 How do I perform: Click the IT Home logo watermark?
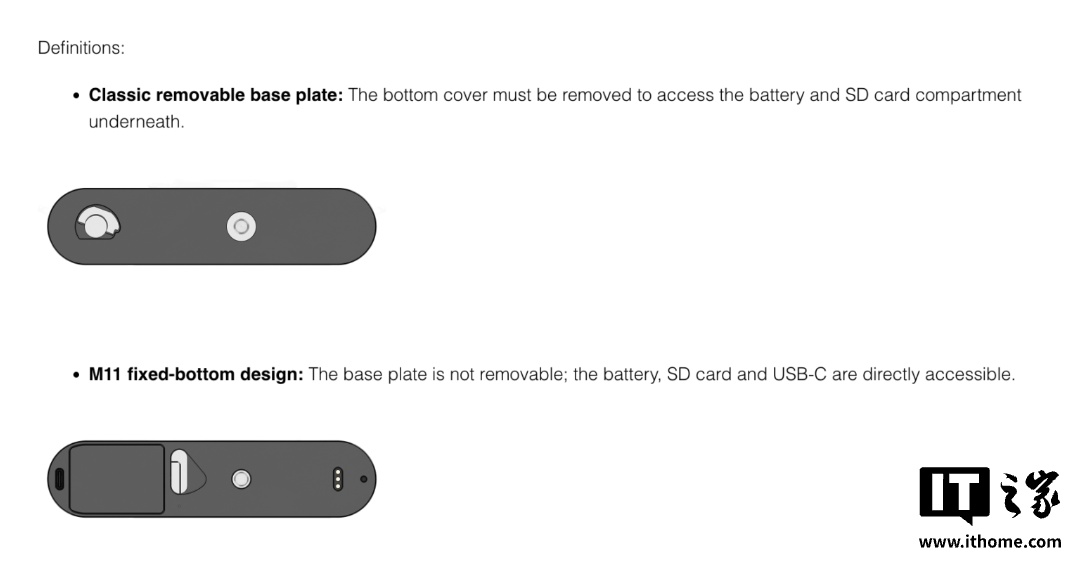tap(989, 494)
